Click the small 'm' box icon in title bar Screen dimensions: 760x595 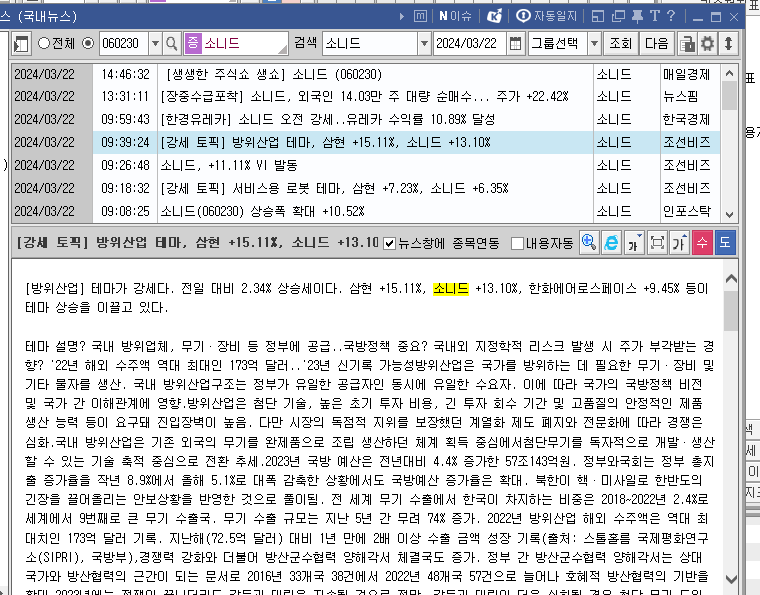pos(420,16)
